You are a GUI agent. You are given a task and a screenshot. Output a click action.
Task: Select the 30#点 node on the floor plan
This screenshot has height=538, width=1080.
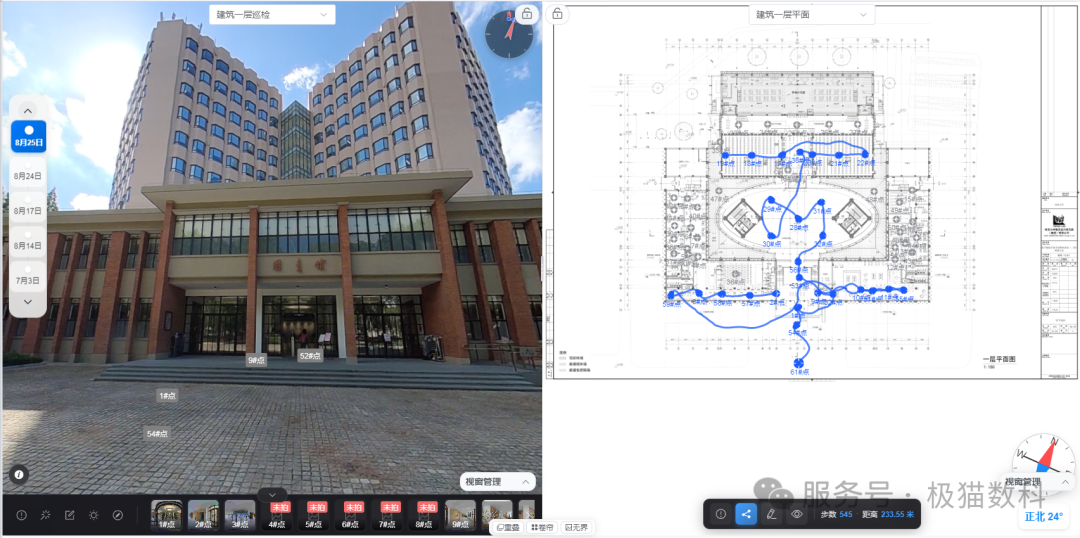coord(771,236)
